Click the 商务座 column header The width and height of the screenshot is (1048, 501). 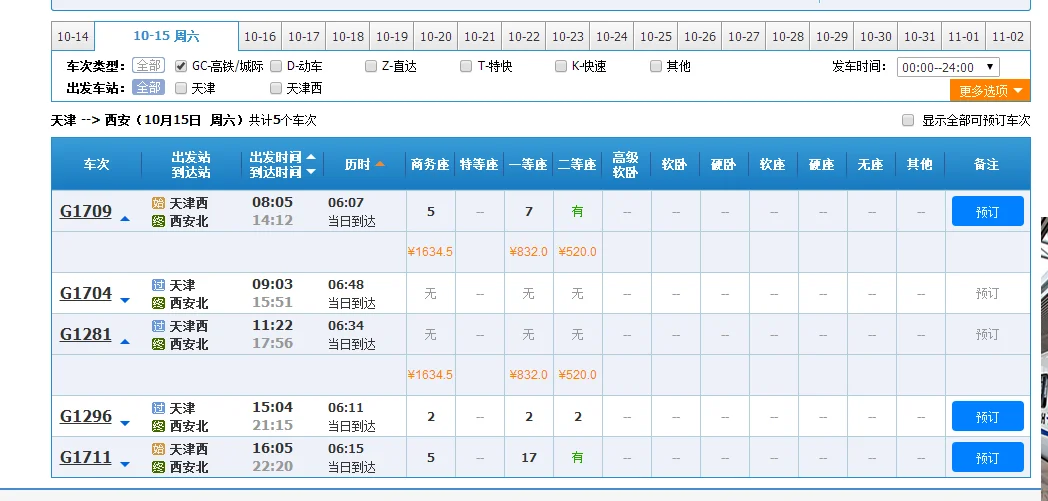(430, 165)
